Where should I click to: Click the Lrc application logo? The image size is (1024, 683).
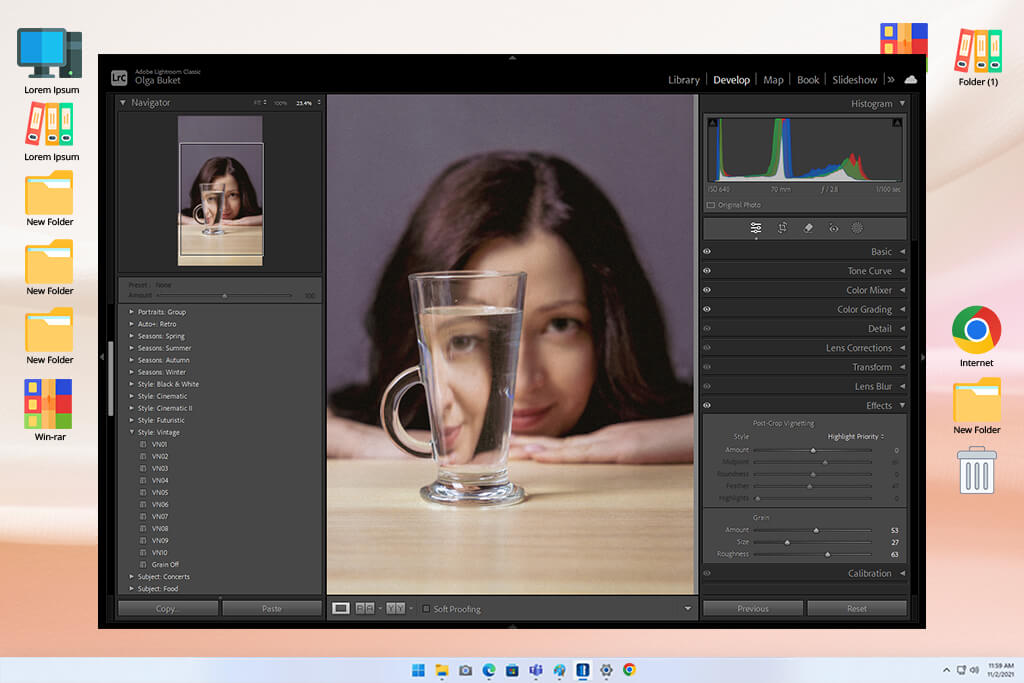119,78
